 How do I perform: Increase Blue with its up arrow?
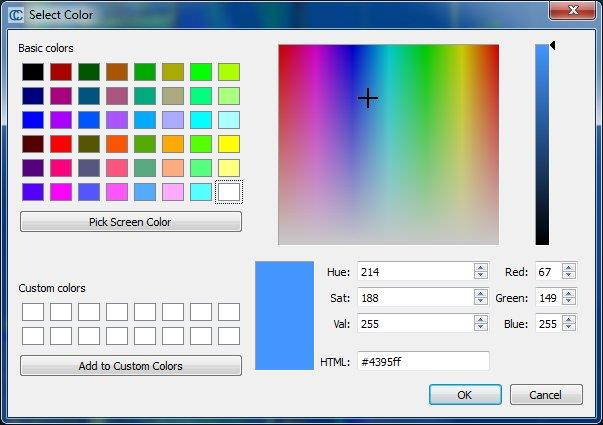click(x=569, y=319)
